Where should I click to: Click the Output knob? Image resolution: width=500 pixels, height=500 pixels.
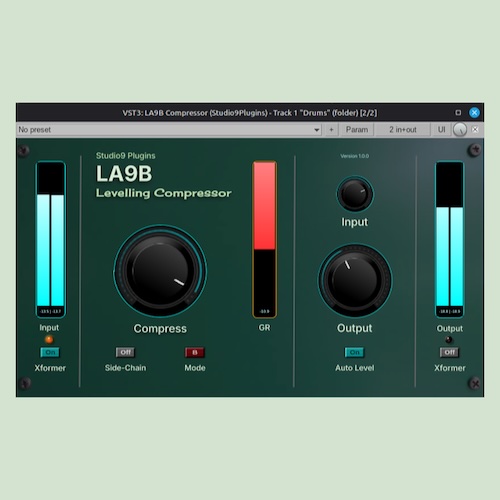[x=355, y=280]
